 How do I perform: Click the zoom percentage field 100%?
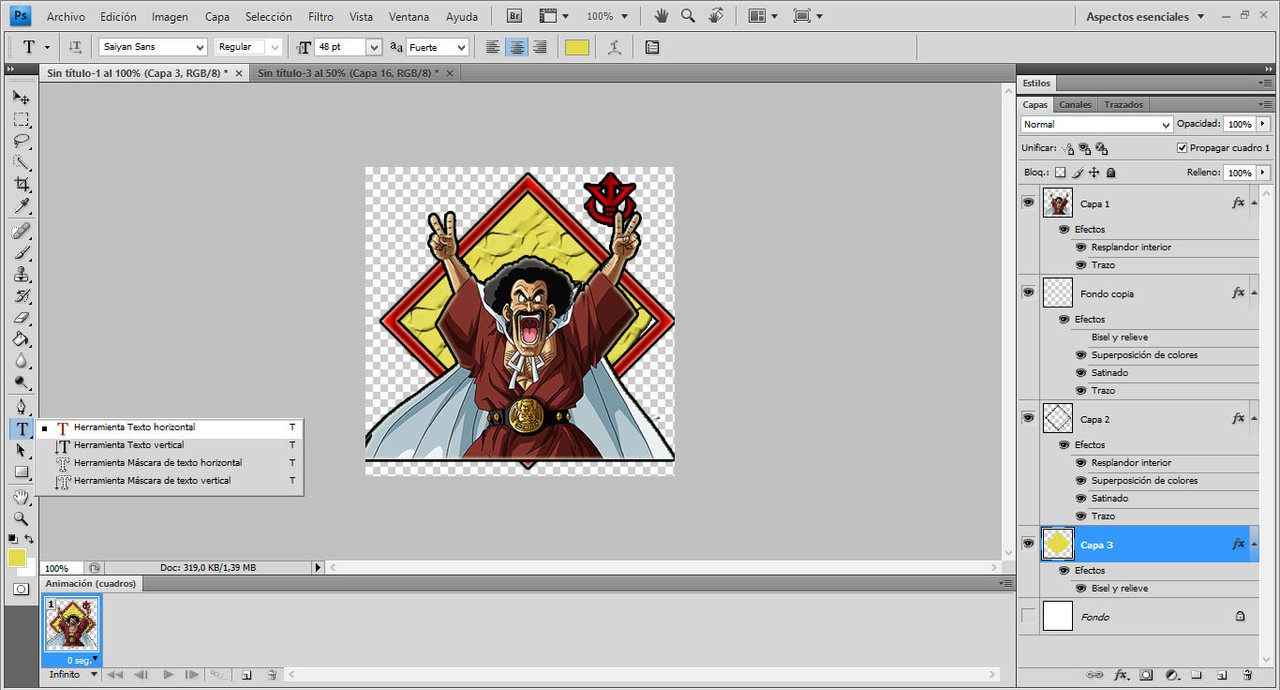tap(61, 568)
